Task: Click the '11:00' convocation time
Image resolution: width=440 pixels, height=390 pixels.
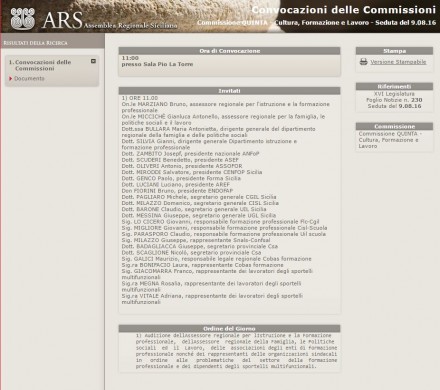Action: pyautogui.click(x=130, y=58)
